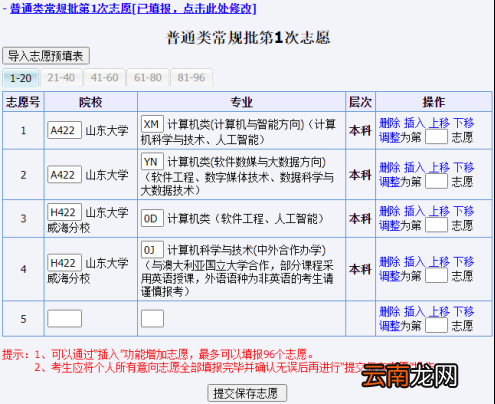Click the H422 school code field in row 4
Screen dimensions: 495x404
[x=64, y=263]
